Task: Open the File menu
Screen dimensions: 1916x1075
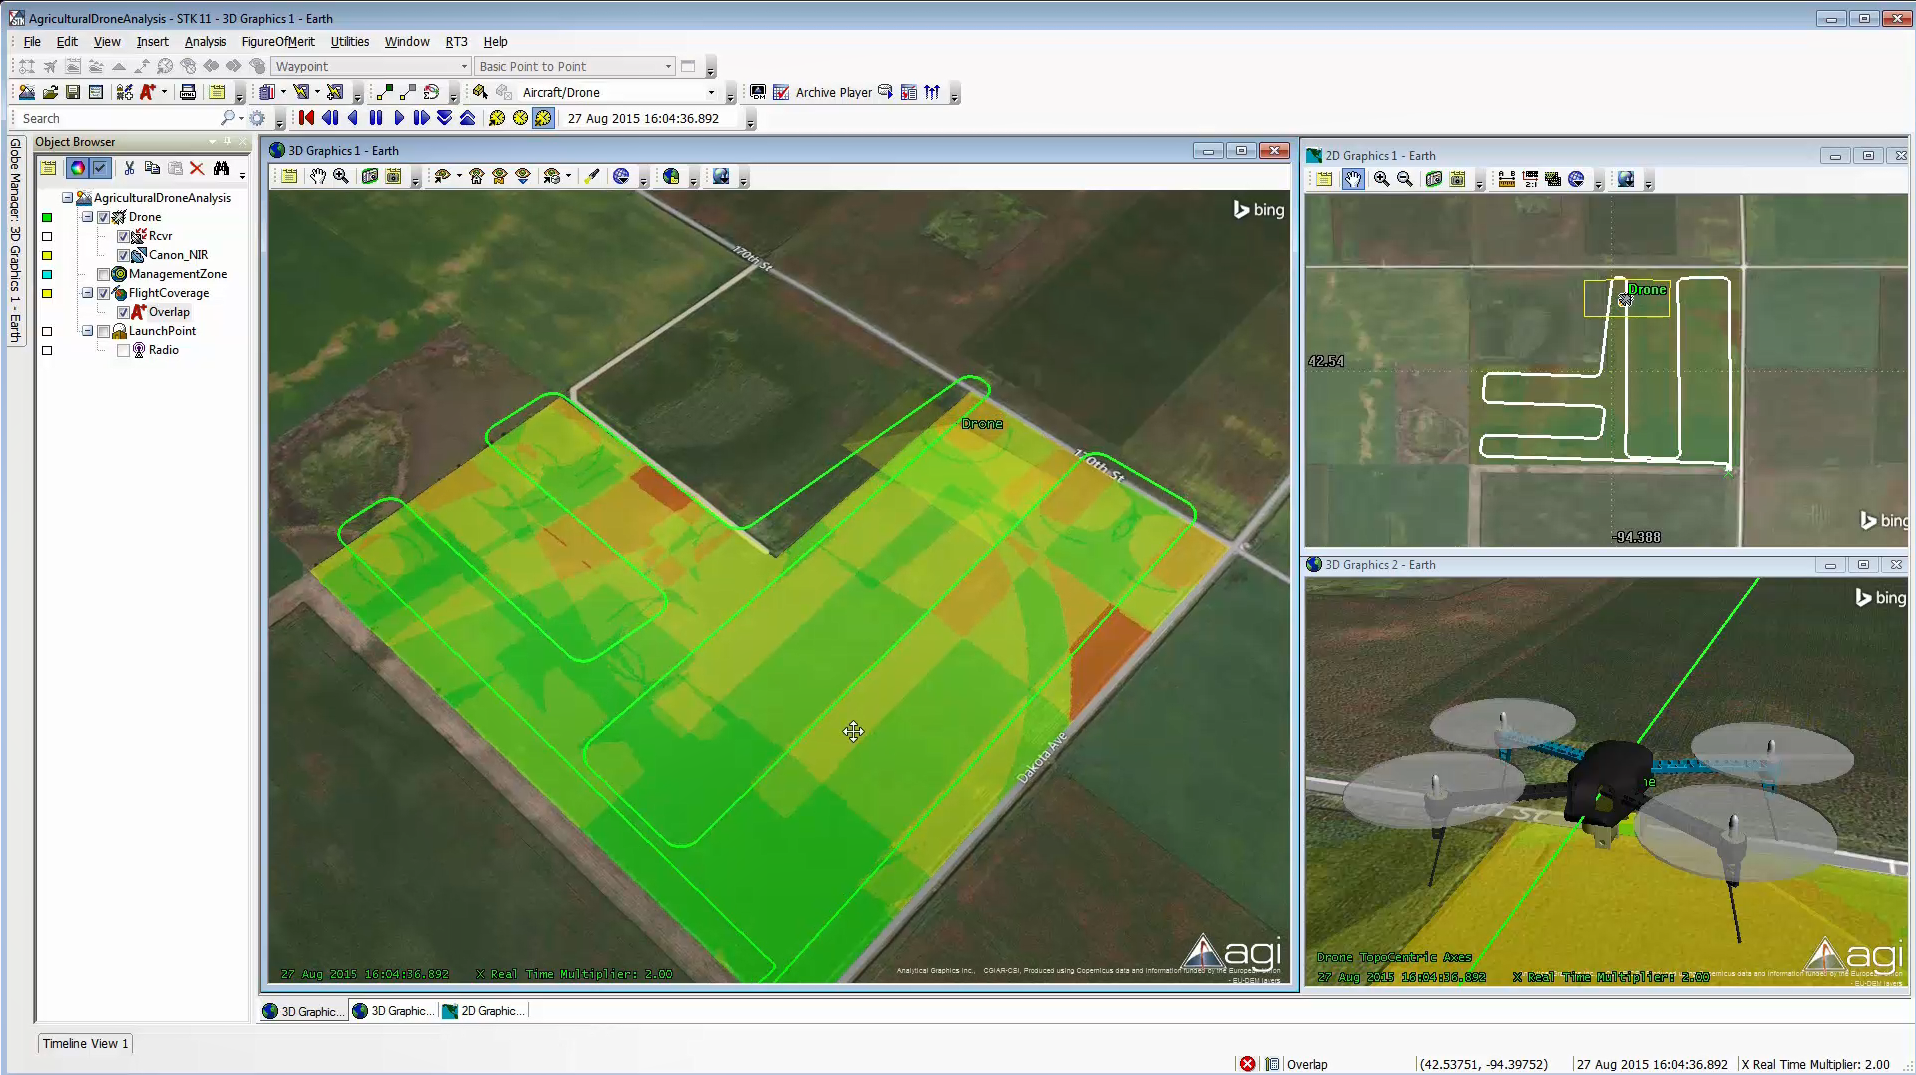Action: click(x=32, y=41)
